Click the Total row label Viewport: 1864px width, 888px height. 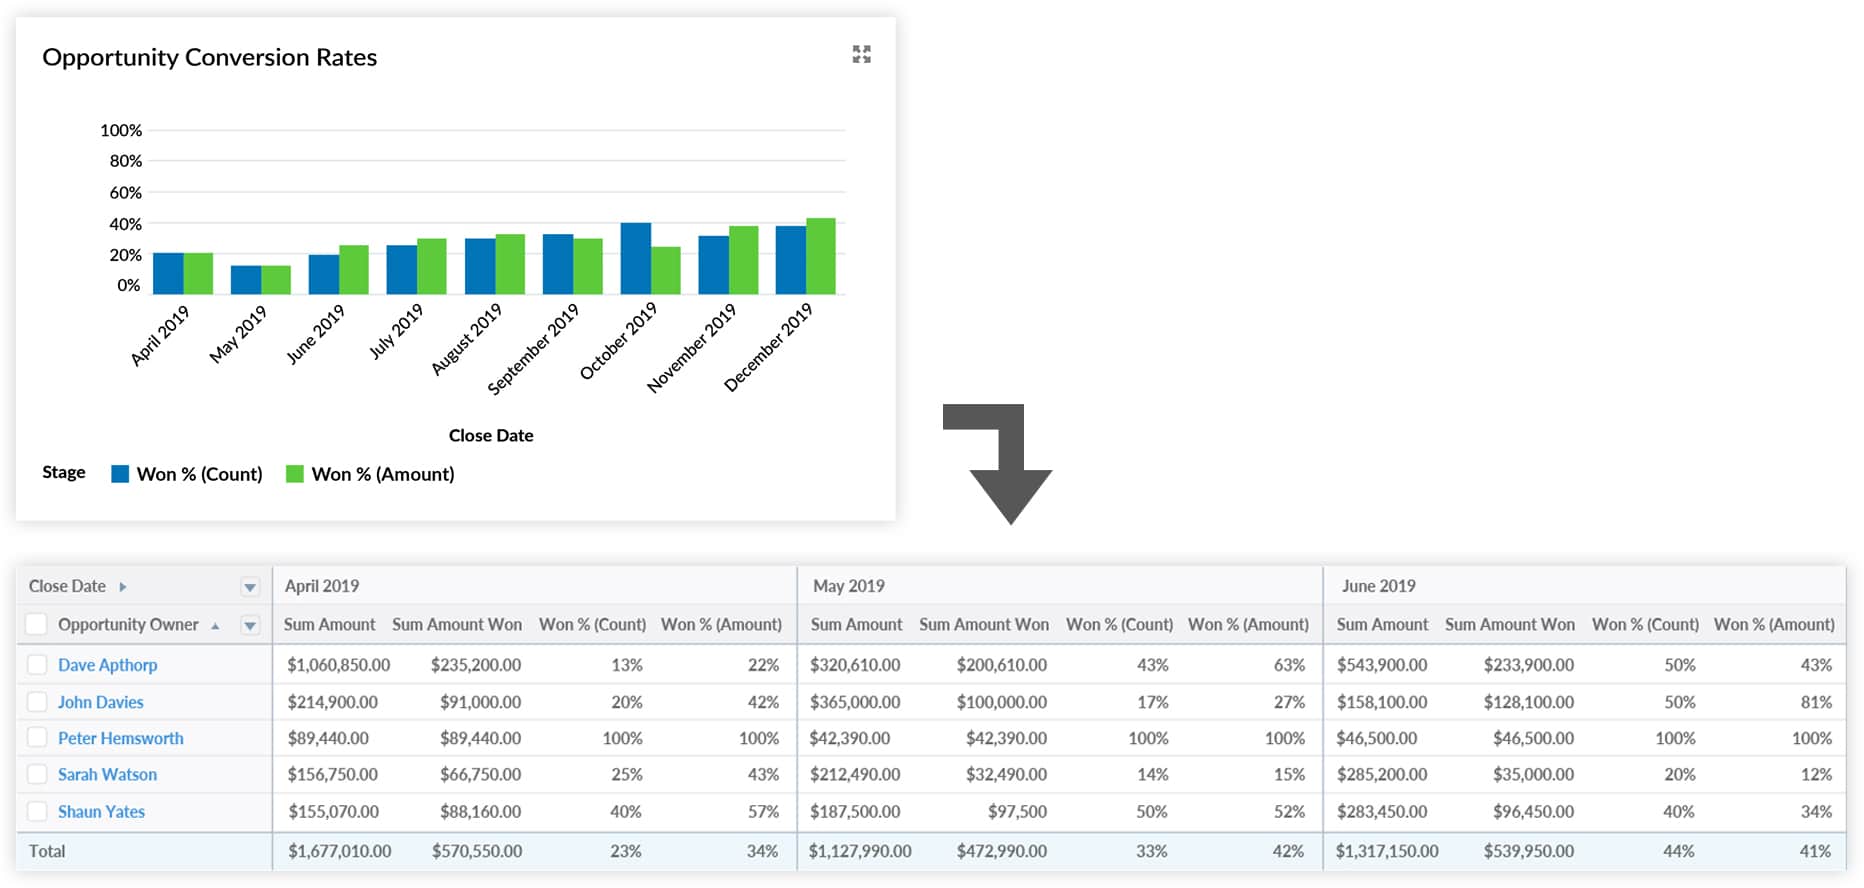coord(47,852)
